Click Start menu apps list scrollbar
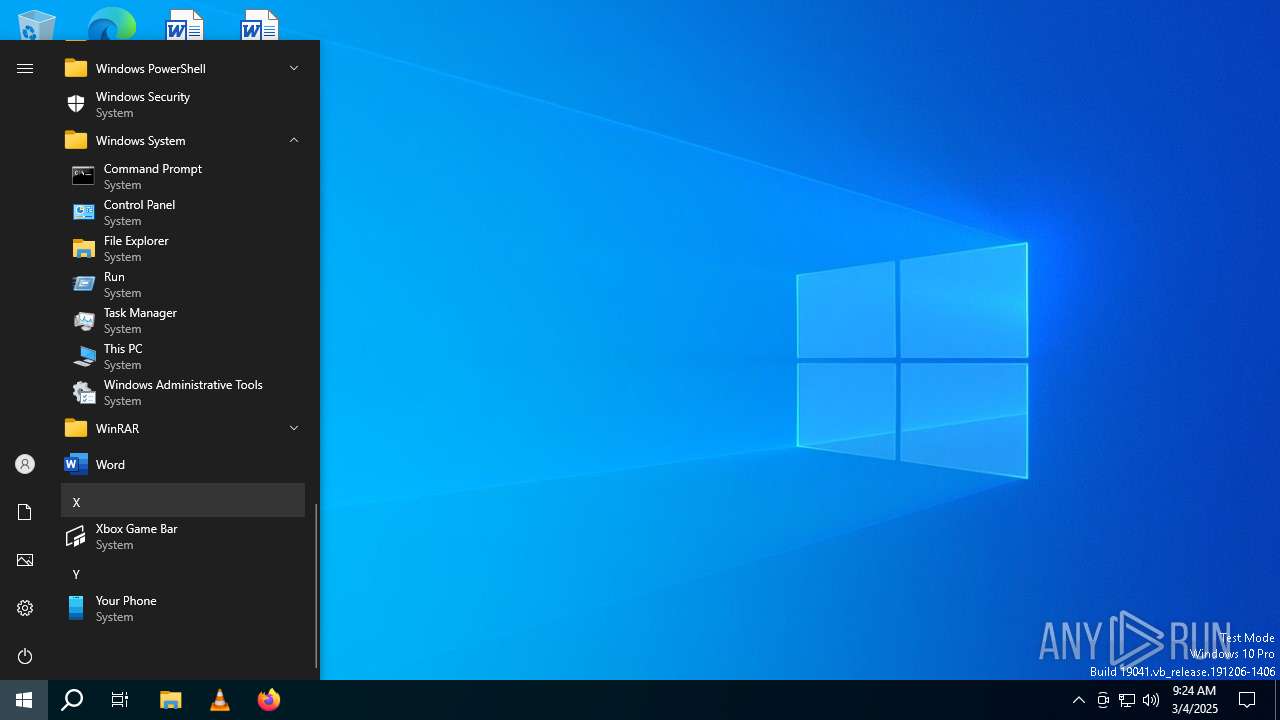Viewport: 1280px width, 720px height. [316, 585]
